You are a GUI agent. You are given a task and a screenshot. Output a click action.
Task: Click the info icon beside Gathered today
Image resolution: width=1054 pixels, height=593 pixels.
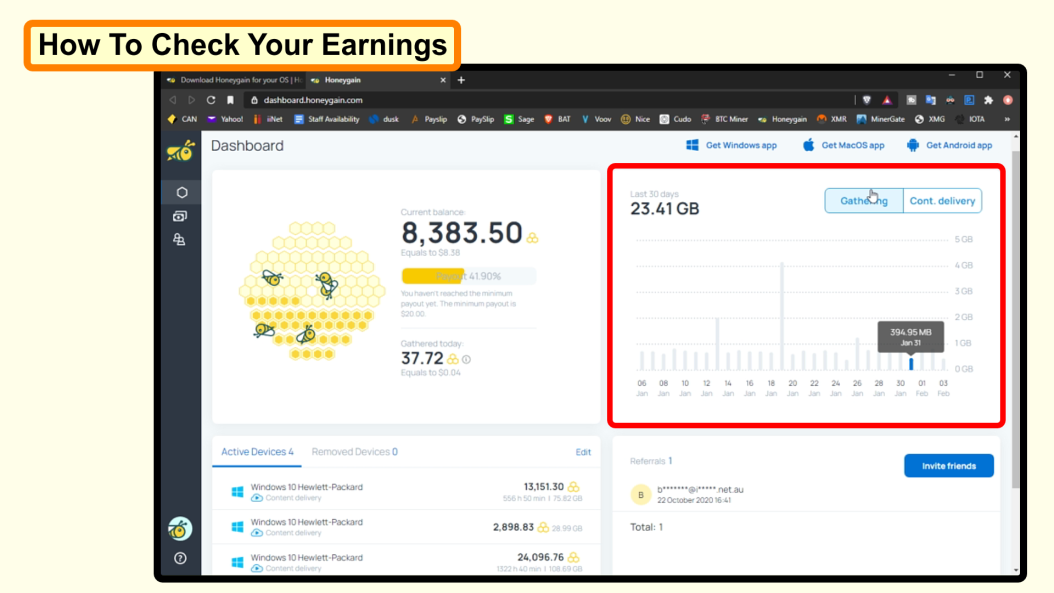click(x=467, y=360)
